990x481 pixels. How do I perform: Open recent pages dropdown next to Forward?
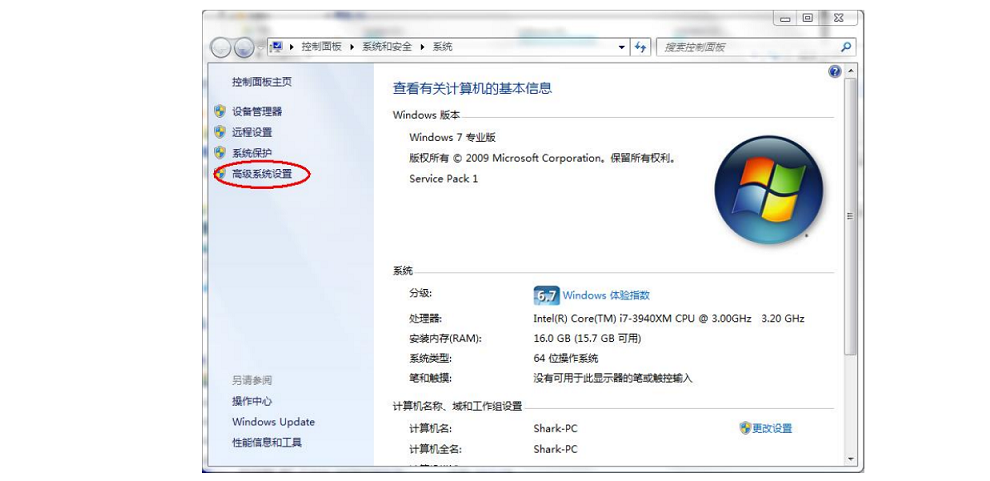click(259, 48)
